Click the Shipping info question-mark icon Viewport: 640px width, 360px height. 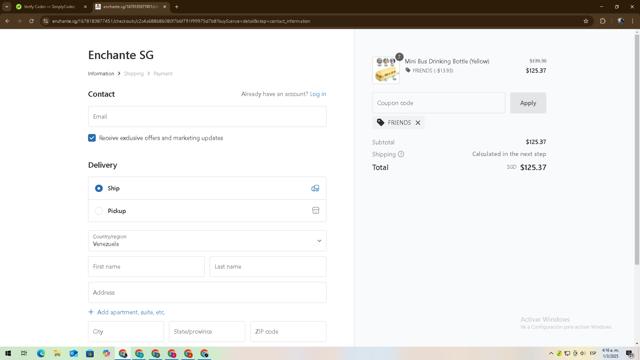[x=401, y=154]
